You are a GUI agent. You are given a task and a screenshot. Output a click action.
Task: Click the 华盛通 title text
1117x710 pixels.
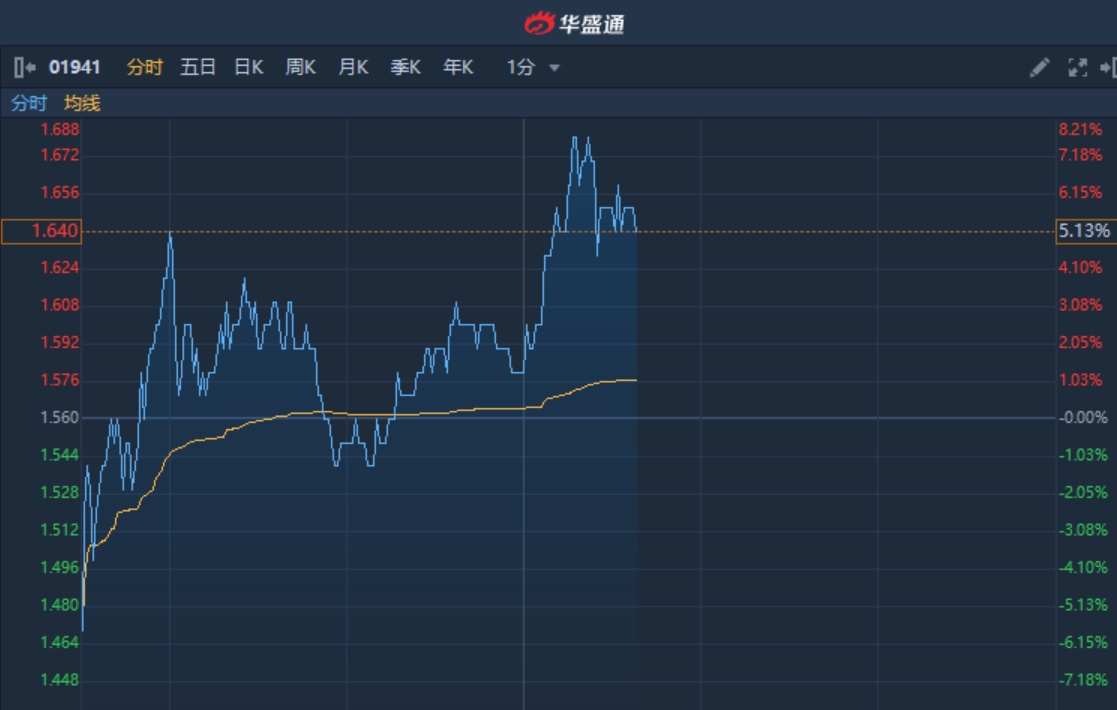592,23
